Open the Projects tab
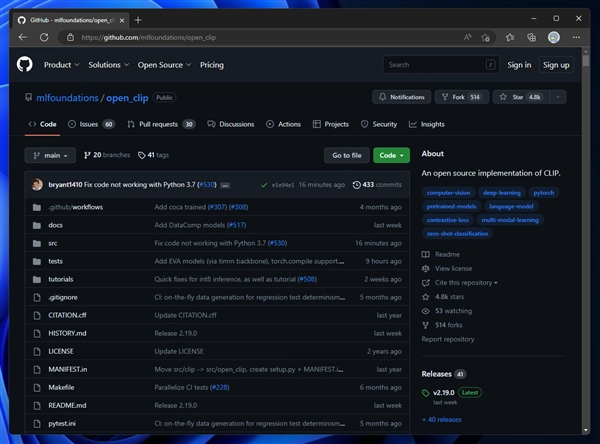 (331, 124)
